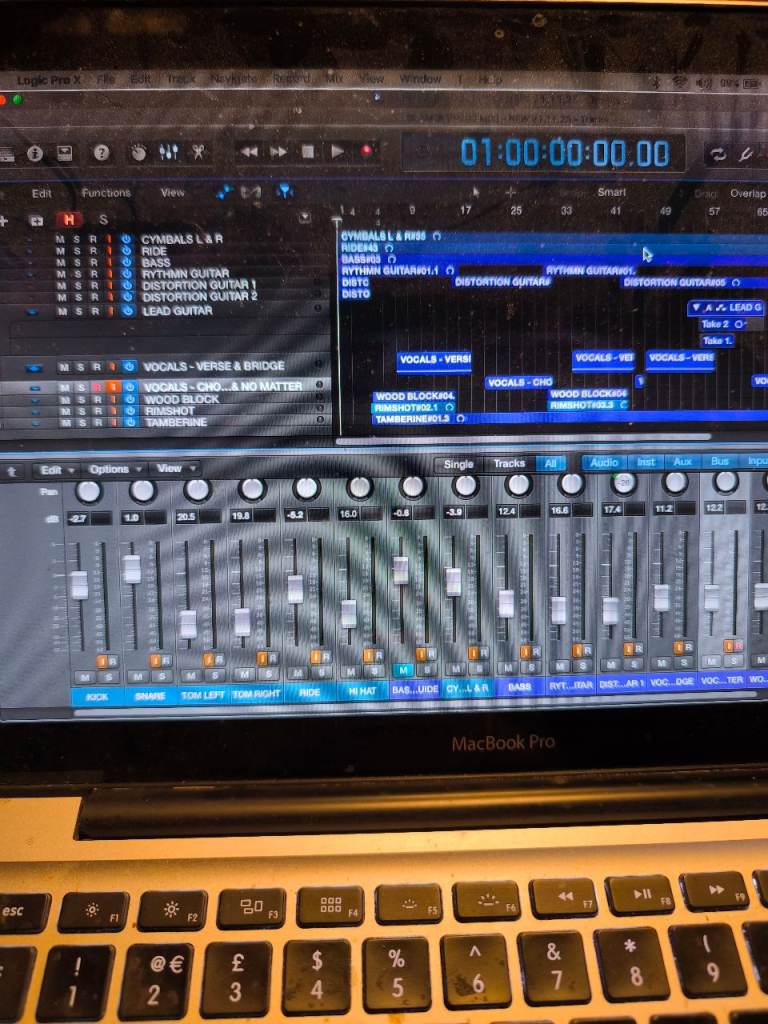Open the mixer Options dropdown menu
The height and width of the screenshot is (1024, 768).
[x=114, y=469]
